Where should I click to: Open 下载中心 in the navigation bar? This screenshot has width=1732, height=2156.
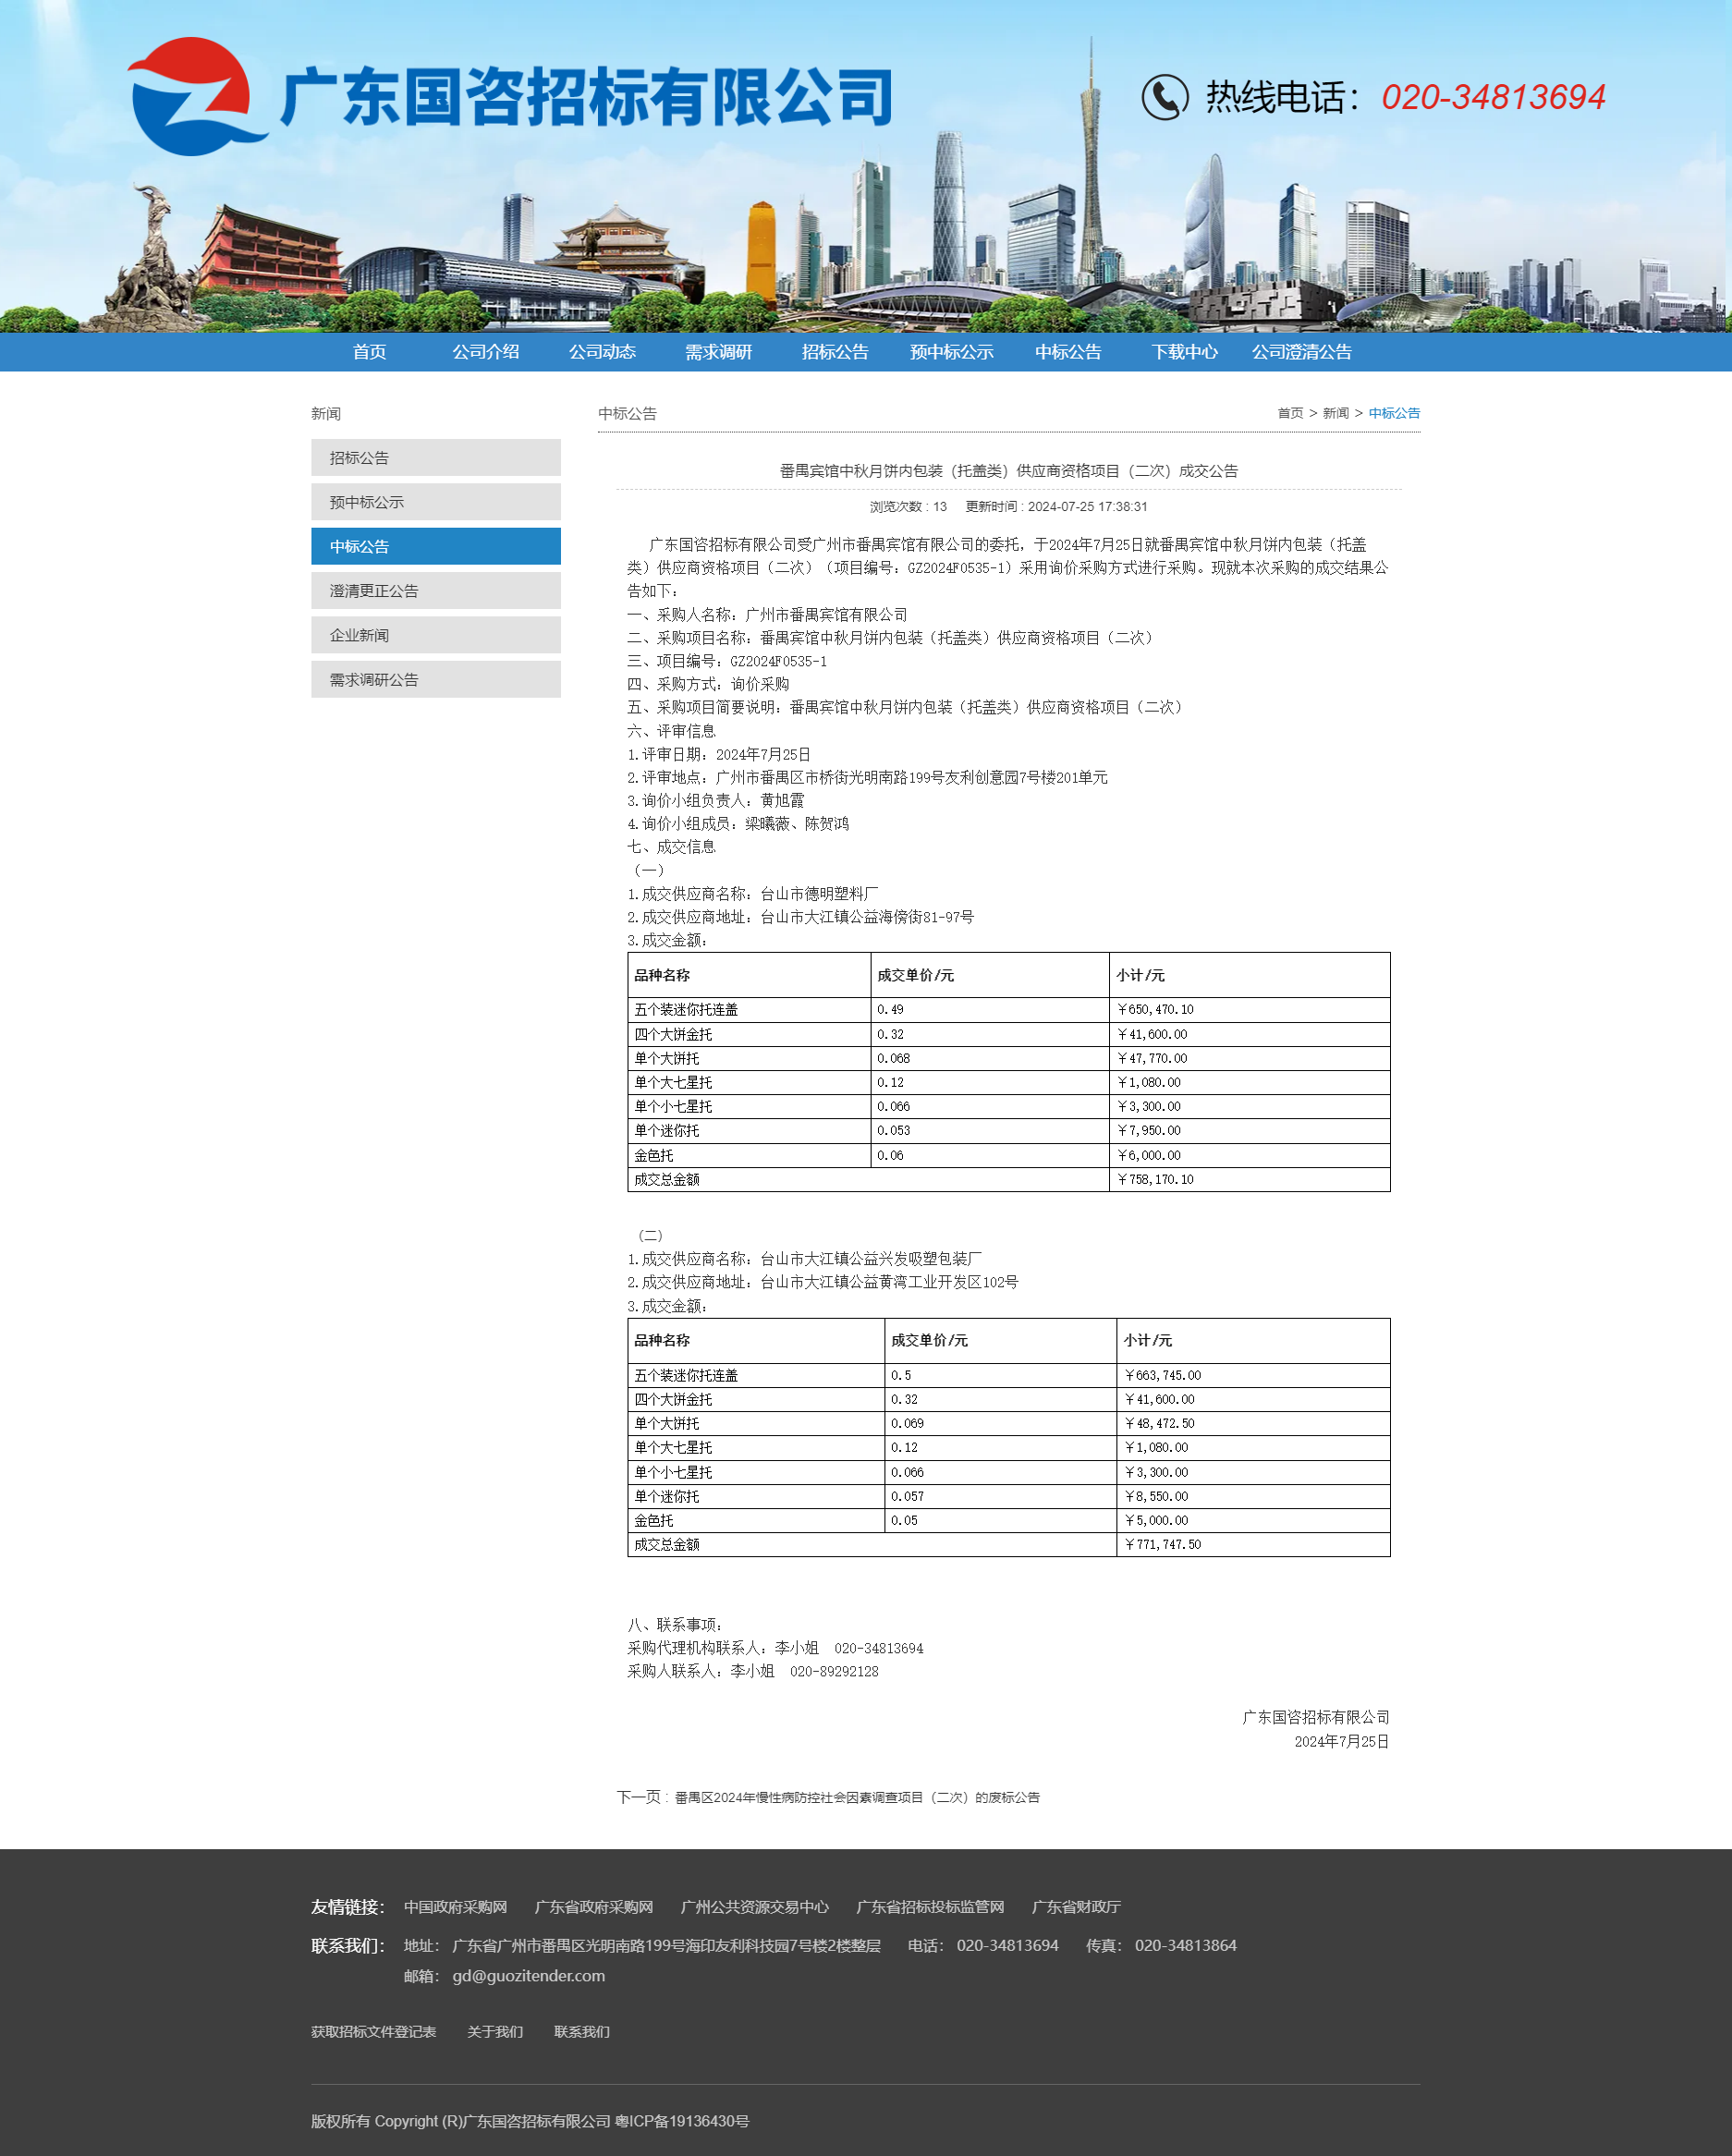1184,352
